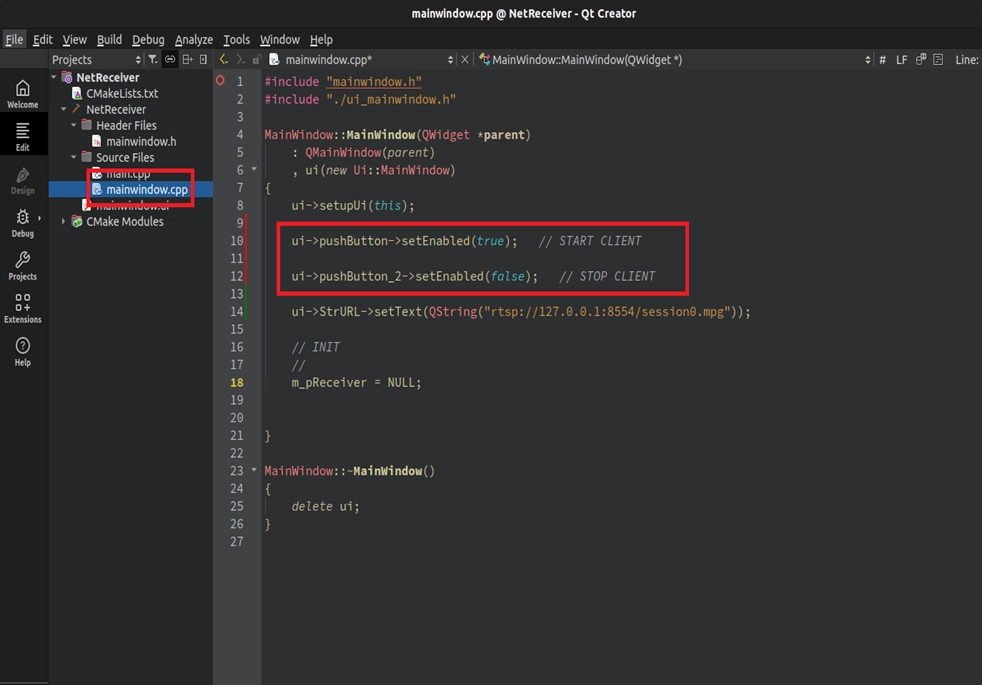This screenshot has width=982, height=685.
Task: Switch to Debug mode in sidebar
Action: coord(23,223)
